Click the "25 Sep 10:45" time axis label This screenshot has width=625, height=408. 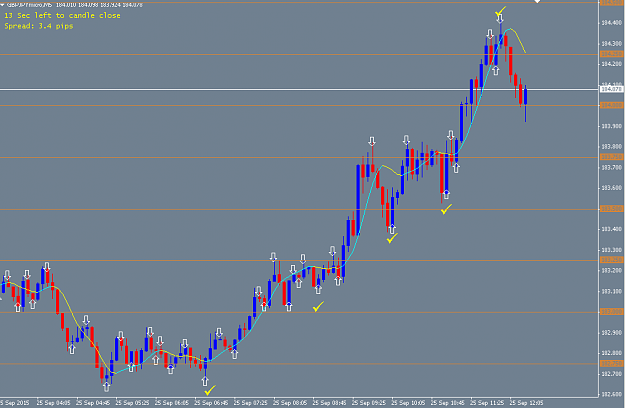click(448, 403)
